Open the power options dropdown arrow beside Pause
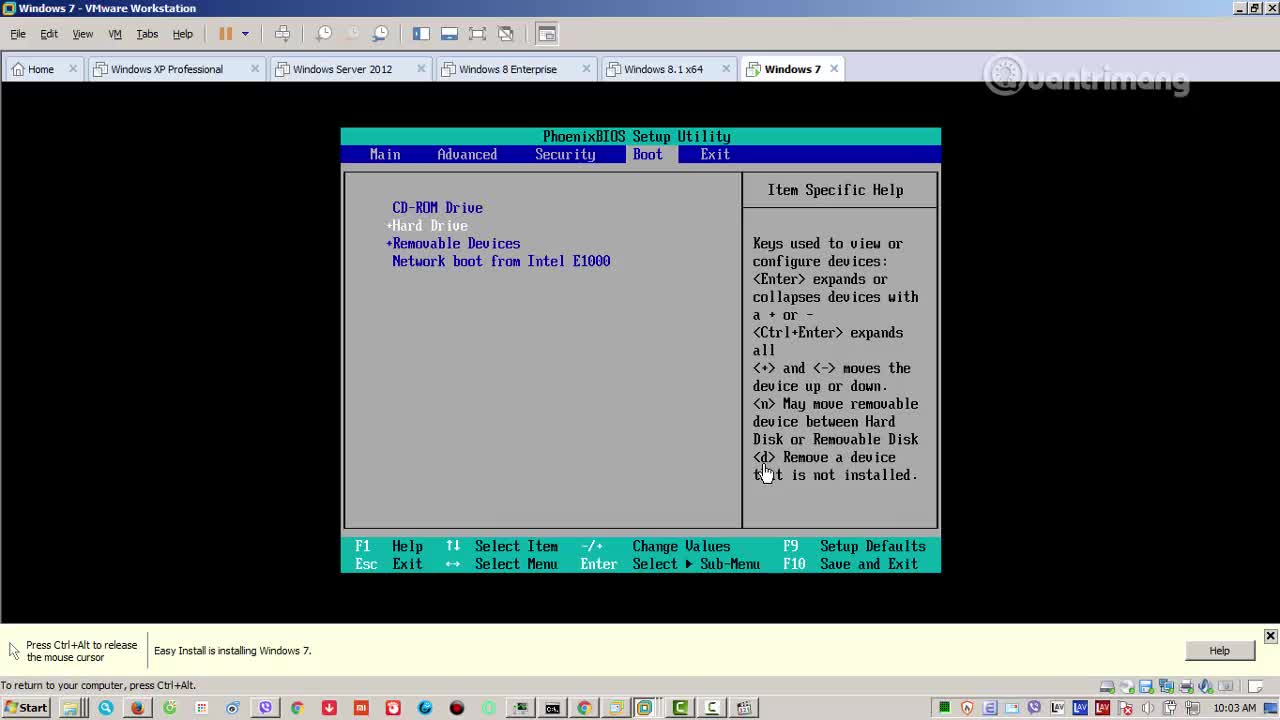1280x720 pixels. pyautogui.click(x=245, y=34)
